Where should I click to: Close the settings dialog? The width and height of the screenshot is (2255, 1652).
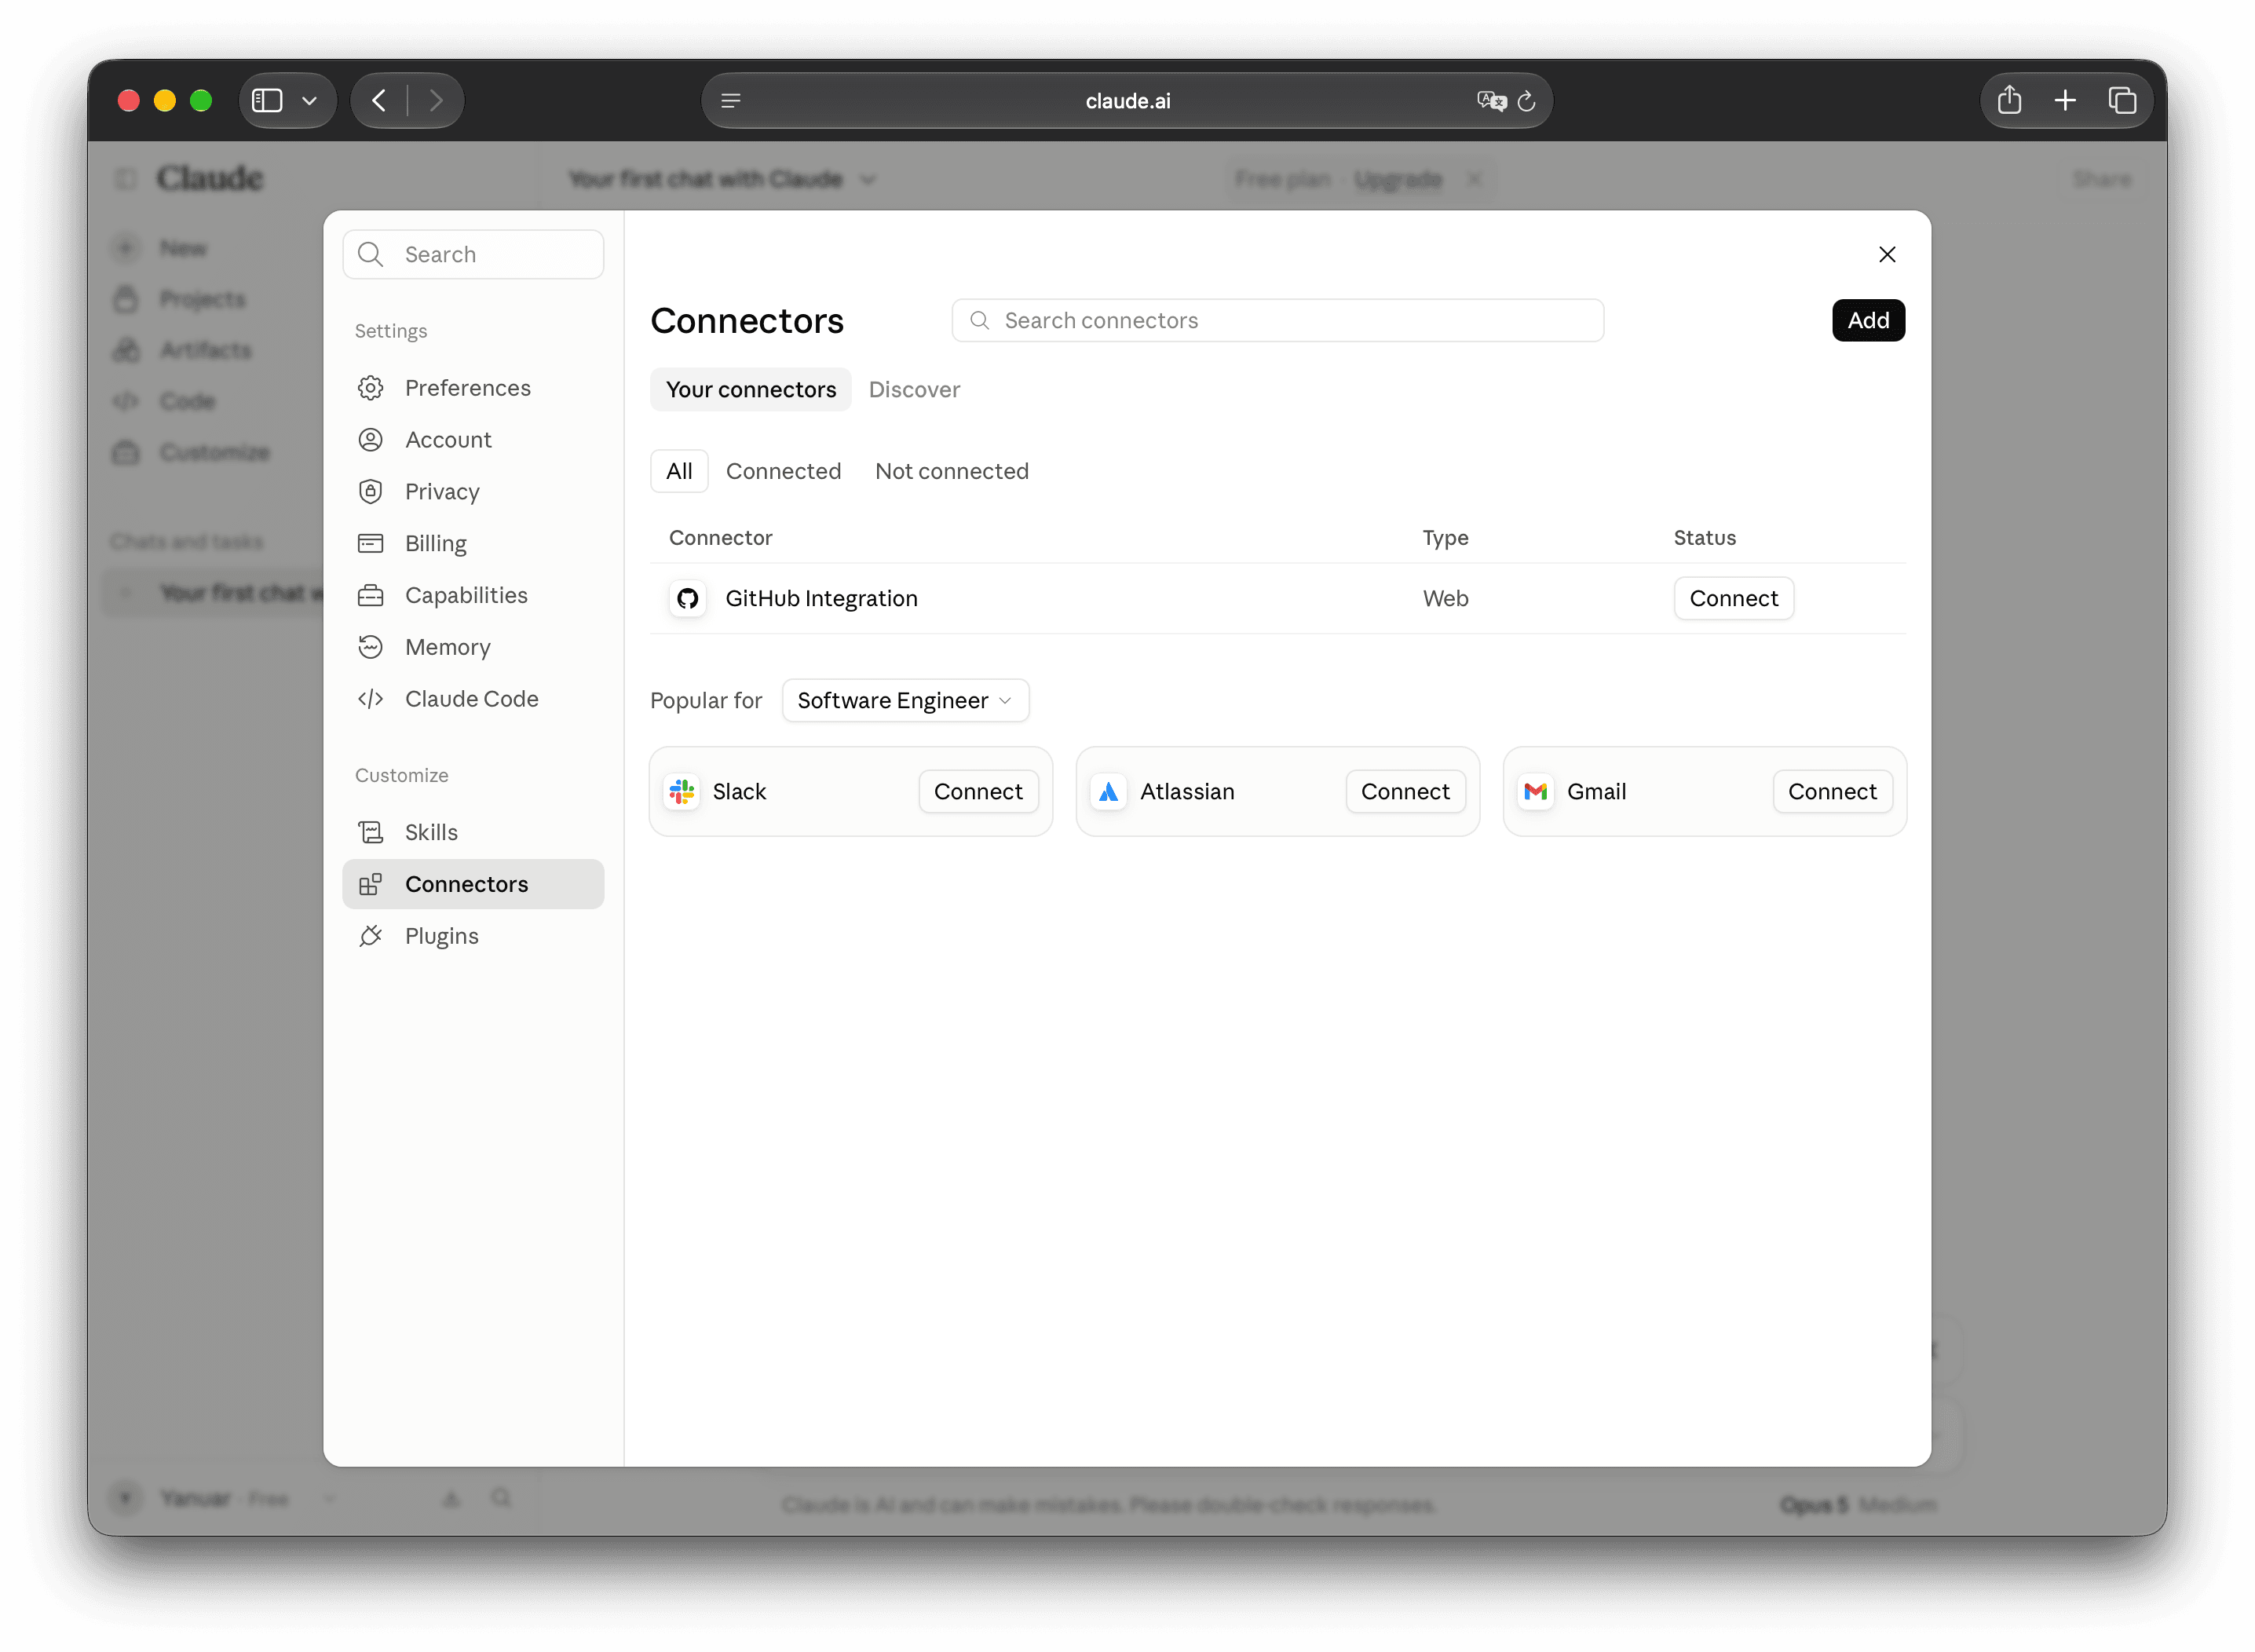coord(1886,254)
